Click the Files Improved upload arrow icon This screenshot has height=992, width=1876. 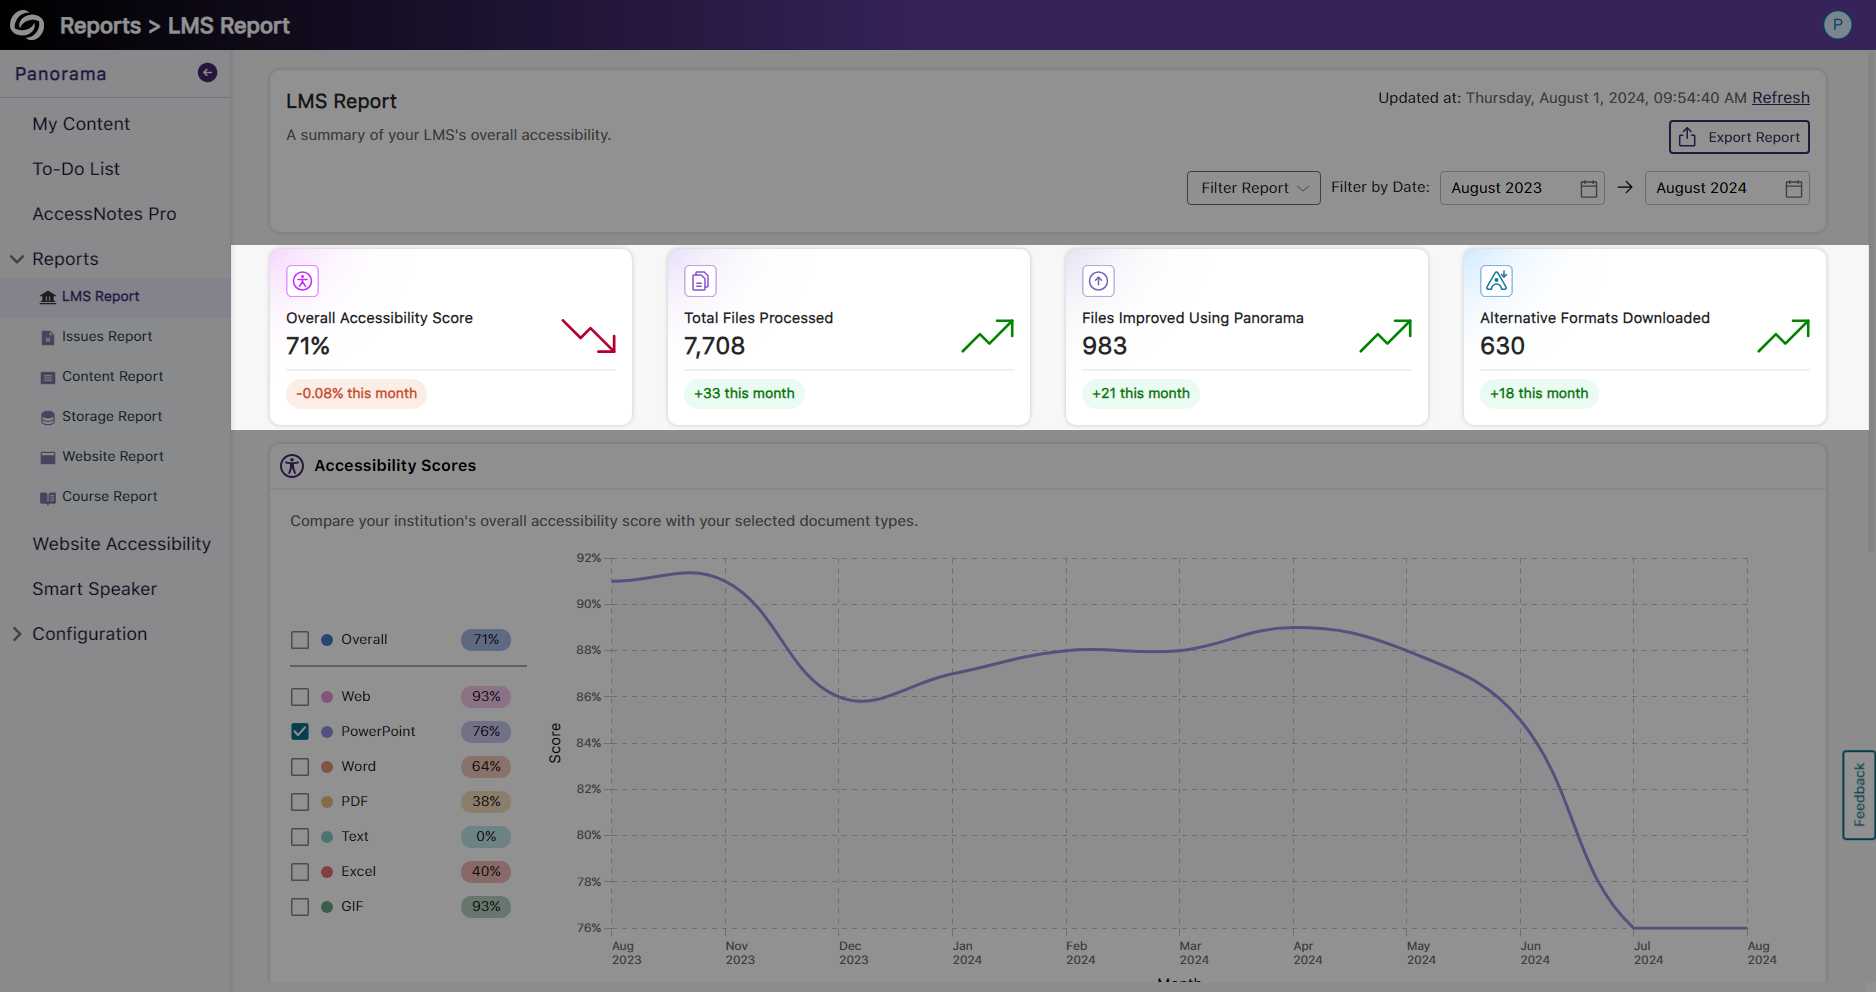pyautogui.click(x=1098, y=281)
